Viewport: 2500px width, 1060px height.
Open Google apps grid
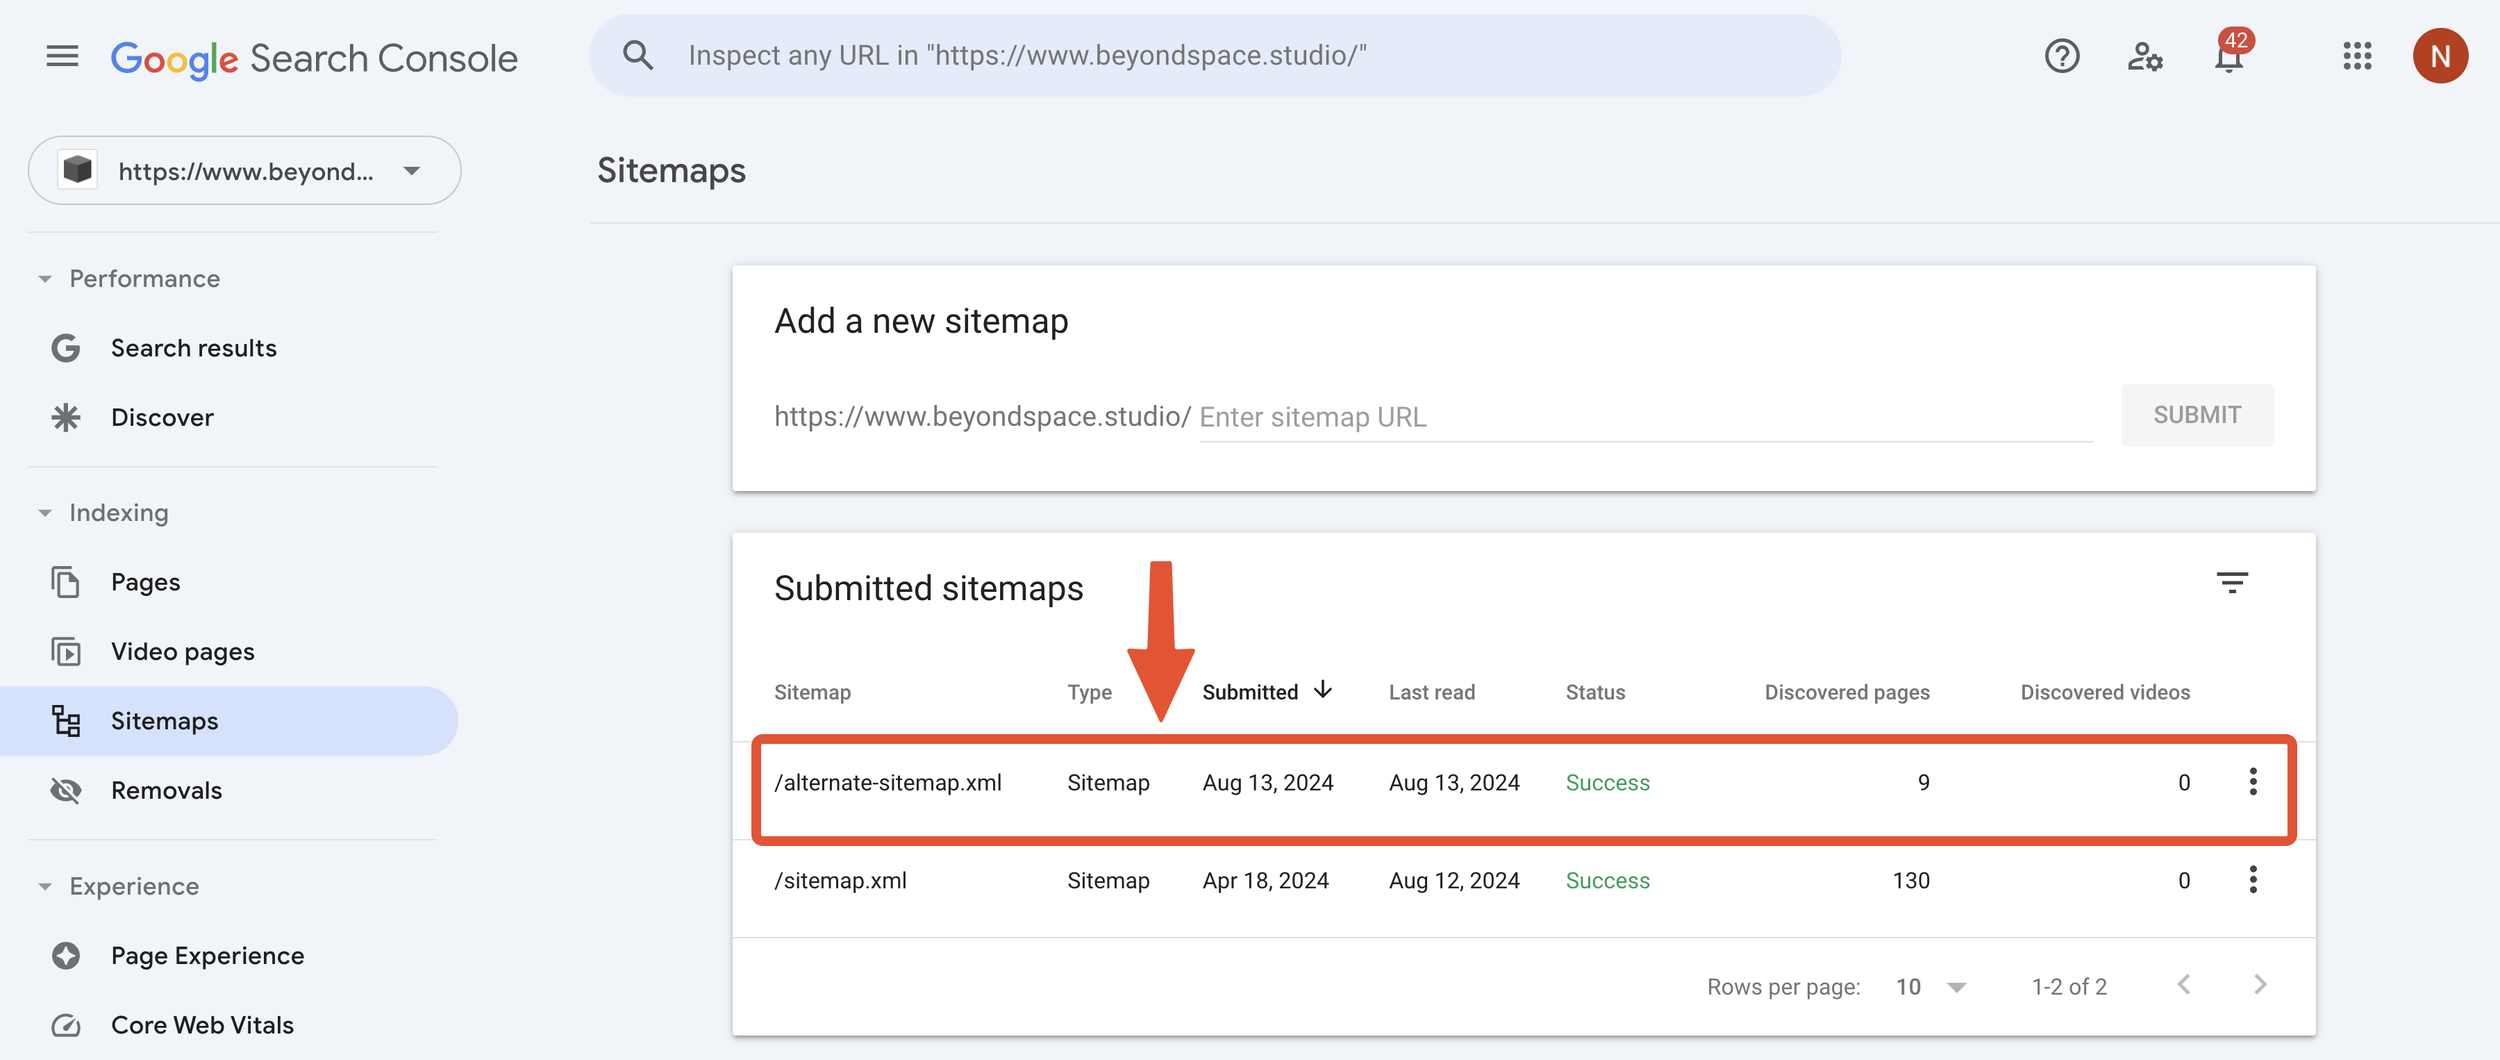pos(2357,56)
